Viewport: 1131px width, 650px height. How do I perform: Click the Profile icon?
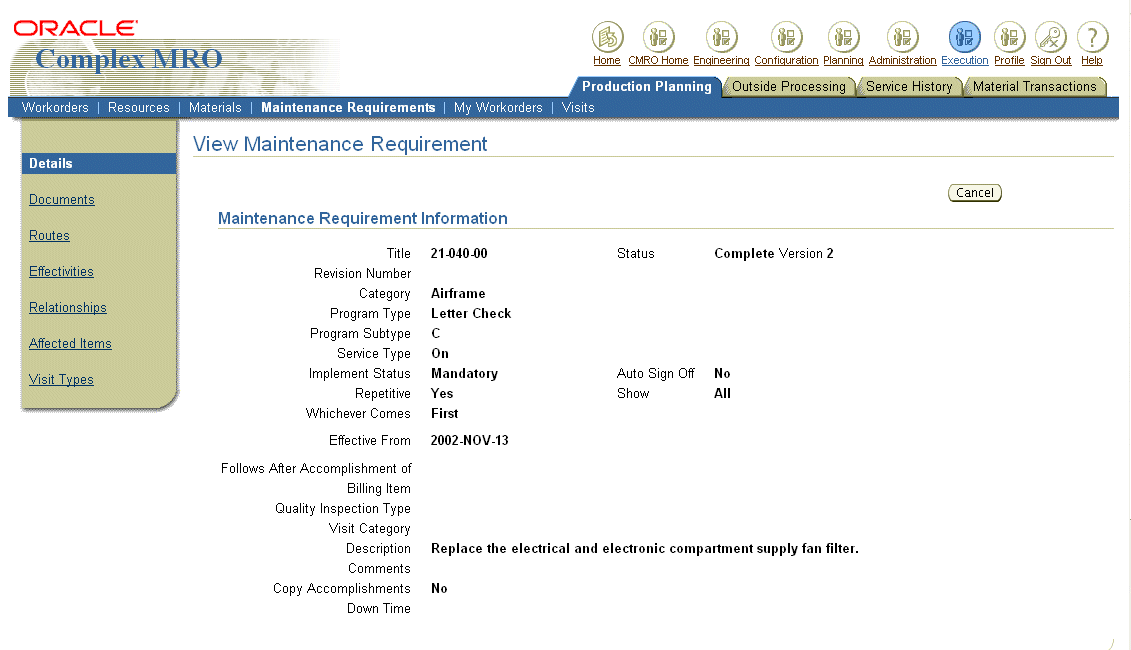(1009, 37)
